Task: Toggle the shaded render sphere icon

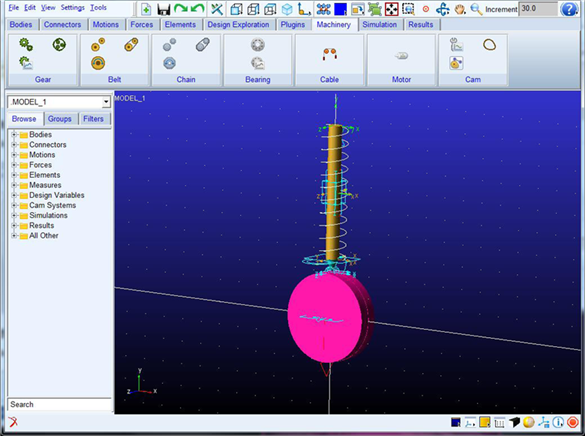Action: [x=529, y=422]
